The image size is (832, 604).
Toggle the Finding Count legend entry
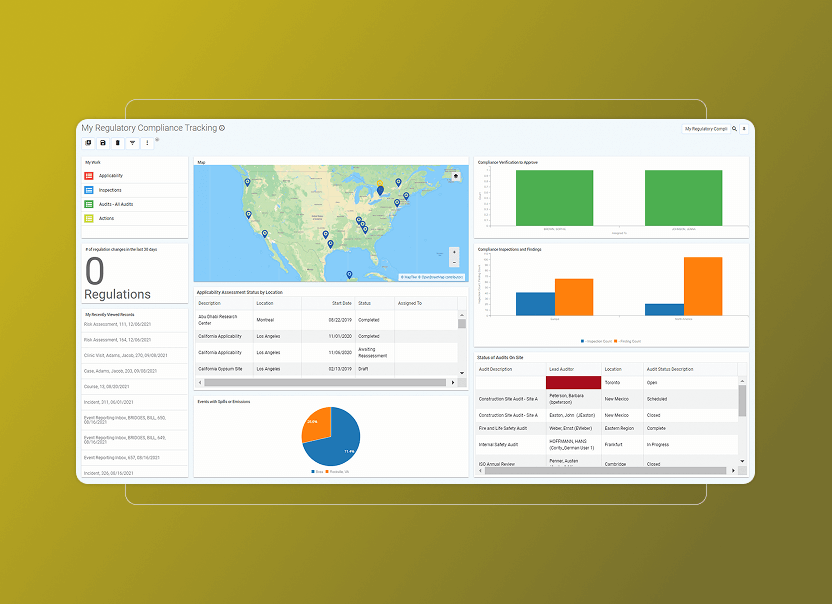tap(628, 340)
